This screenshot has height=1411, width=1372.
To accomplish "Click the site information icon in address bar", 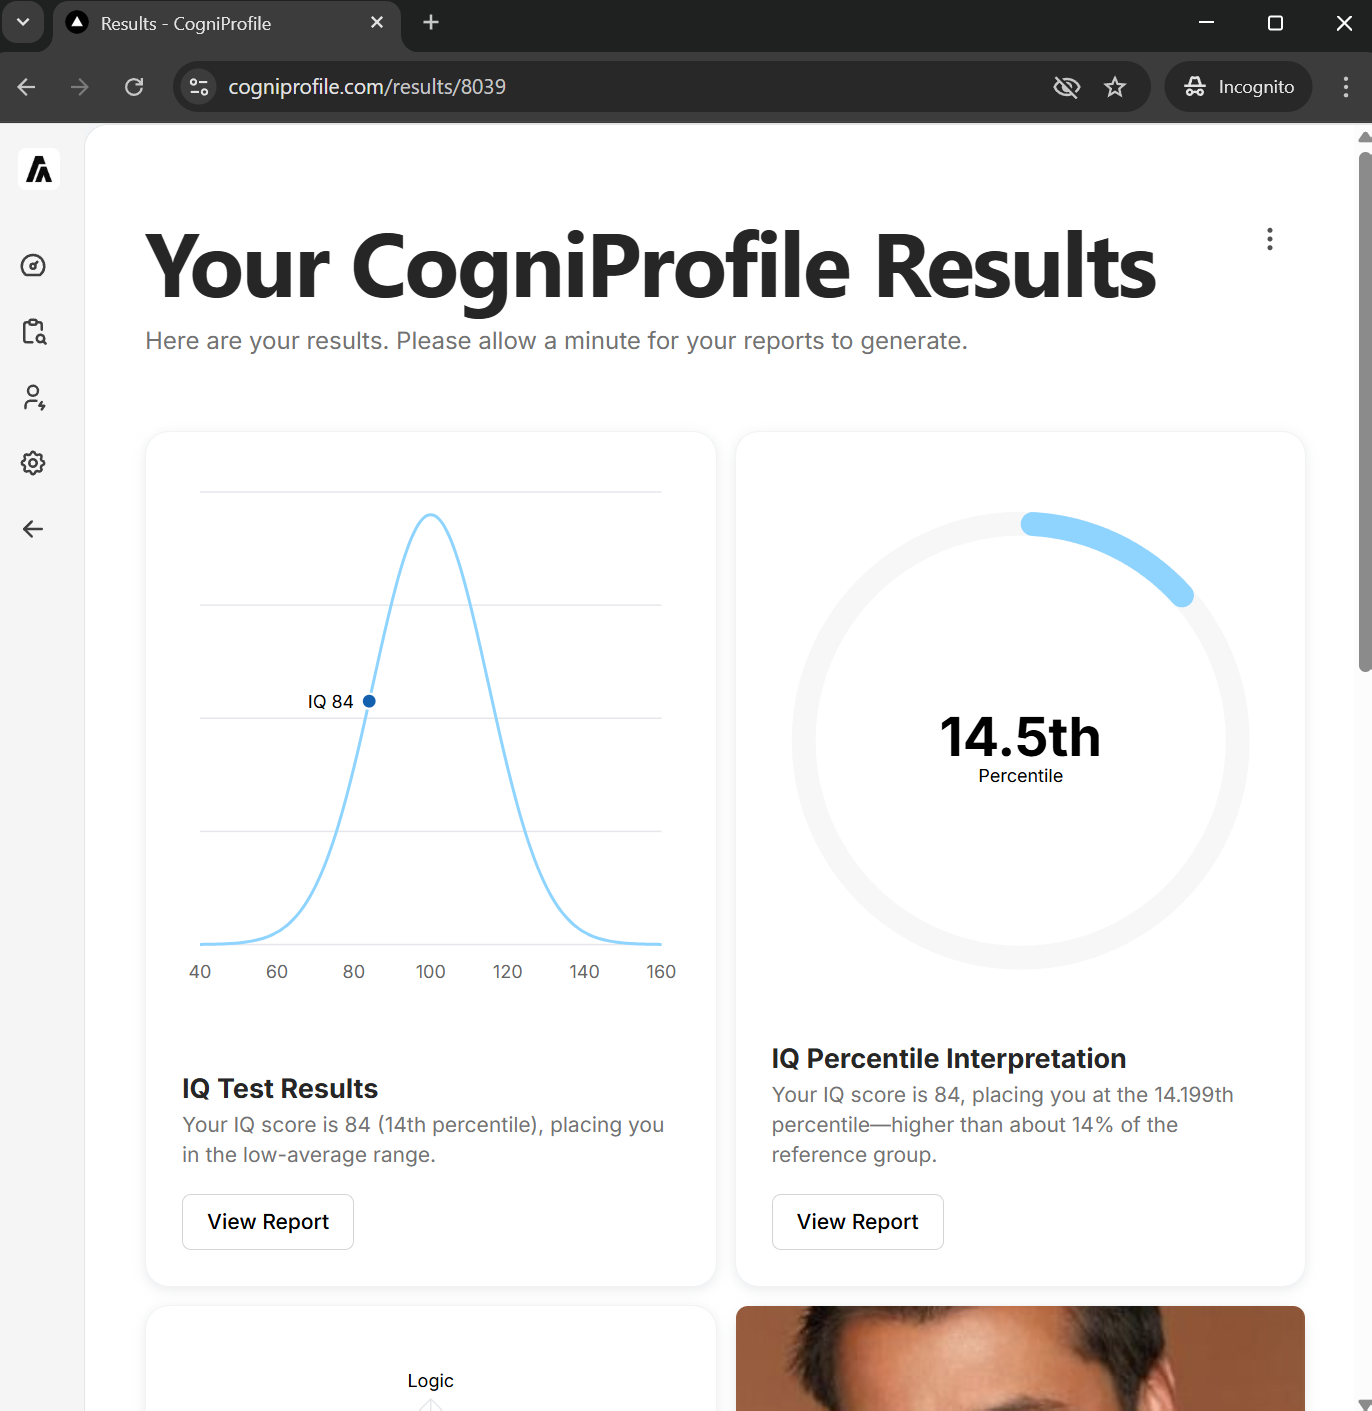I will click(199, 87).
